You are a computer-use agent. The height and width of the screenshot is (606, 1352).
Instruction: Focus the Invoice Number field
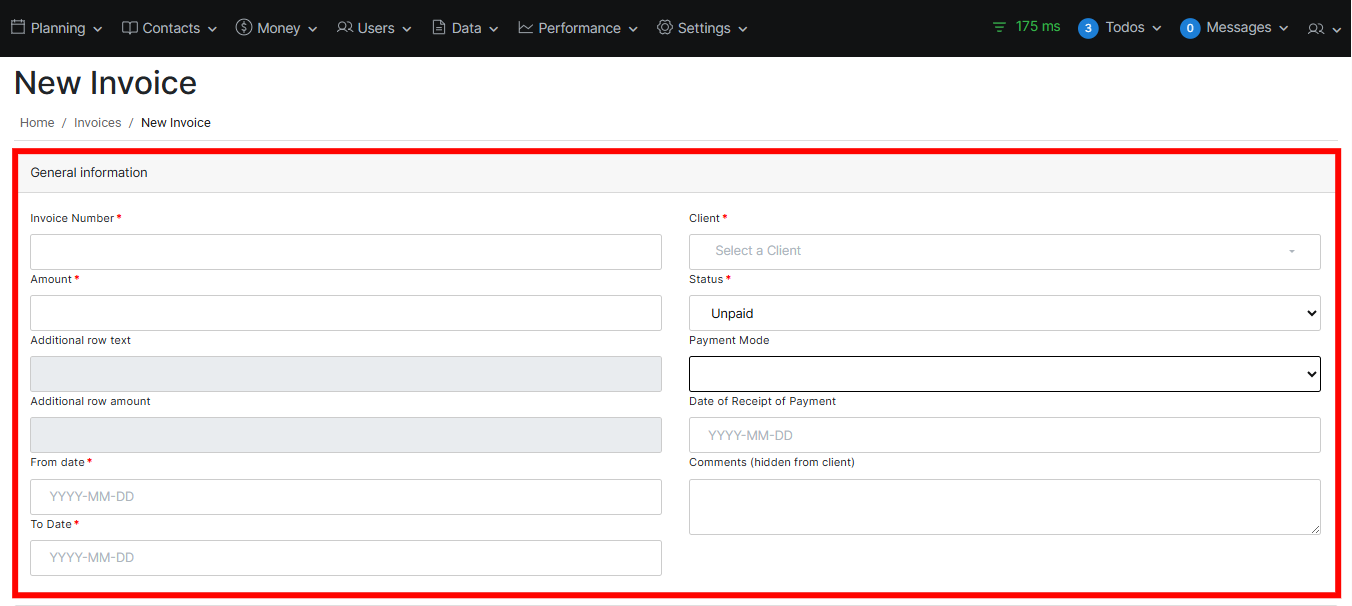pos(346,252)
